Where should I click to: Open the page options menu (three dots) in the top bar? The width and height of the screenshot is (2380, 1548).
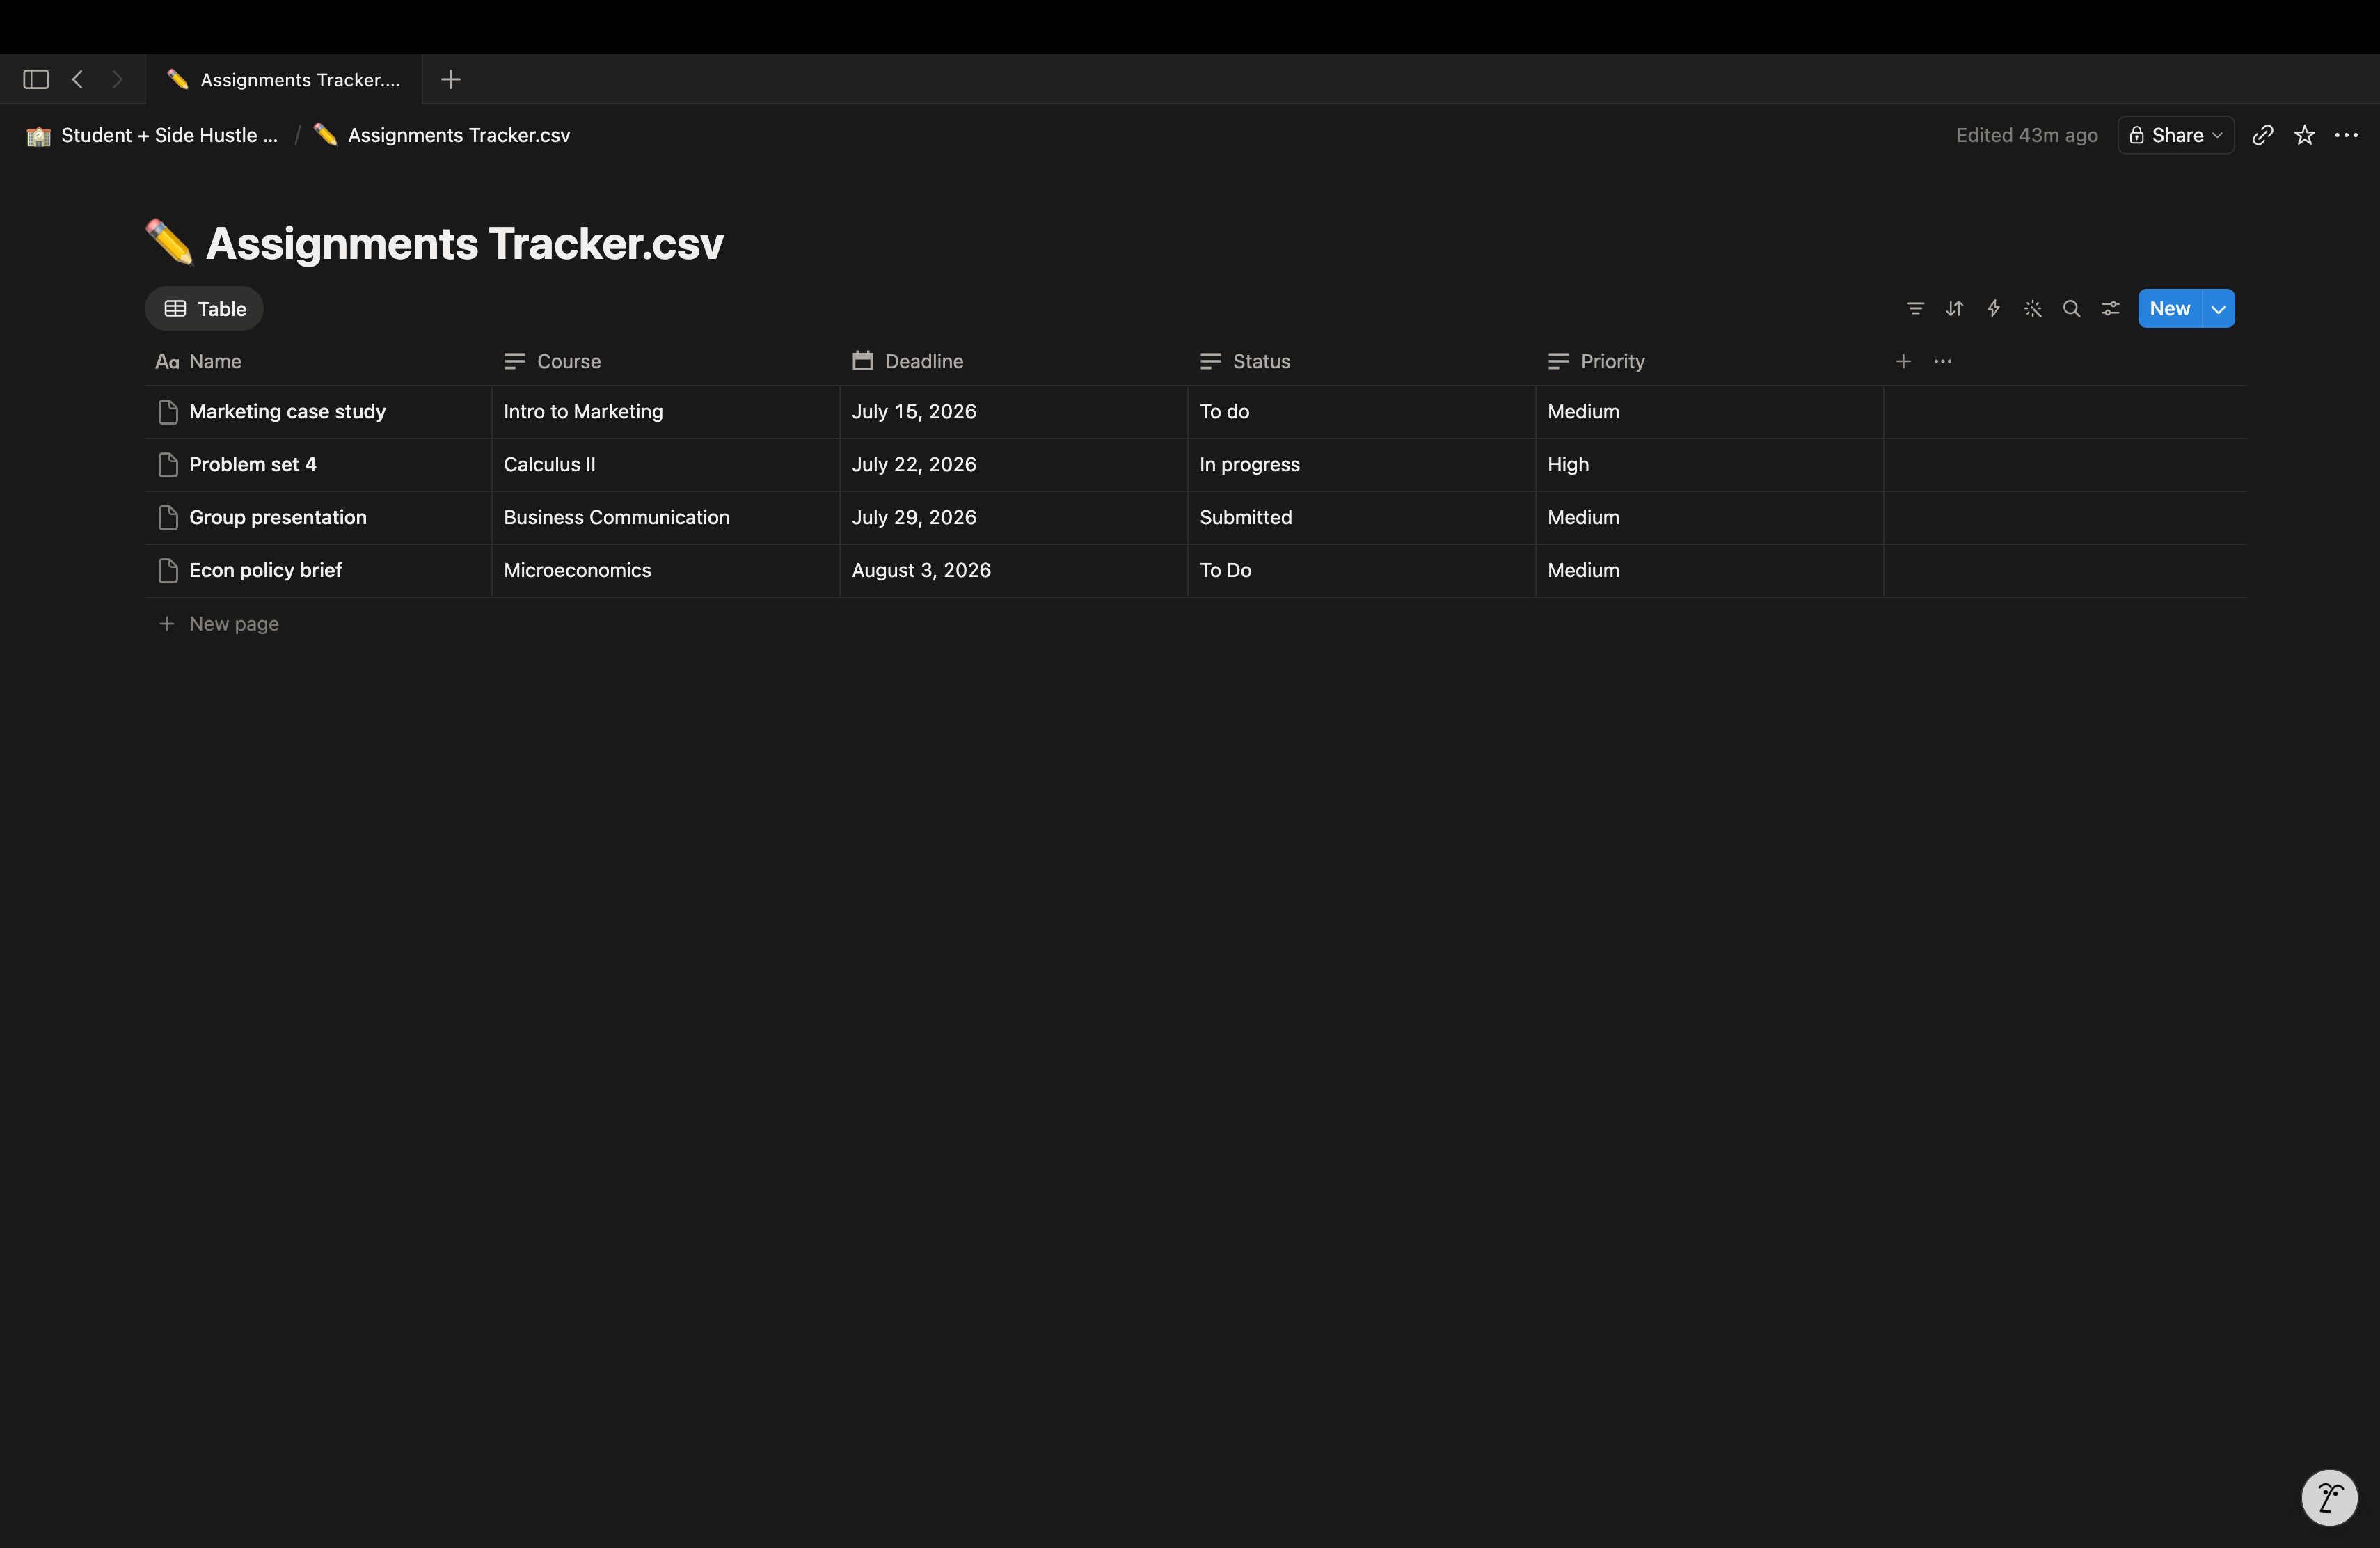point(2346,135)
